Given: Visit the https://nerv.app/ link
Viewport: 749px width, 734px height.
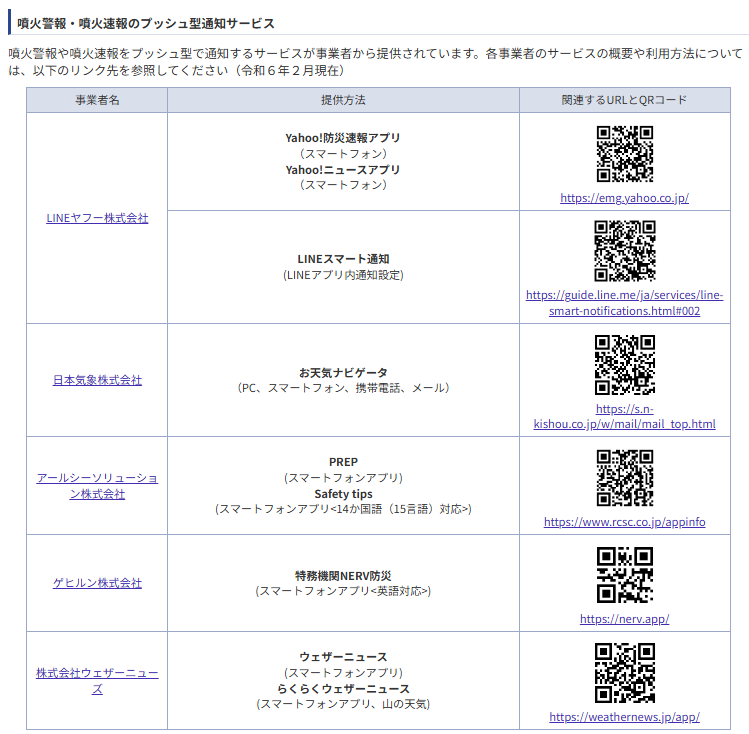Looking at the screenshot, I should coord(624,619).
